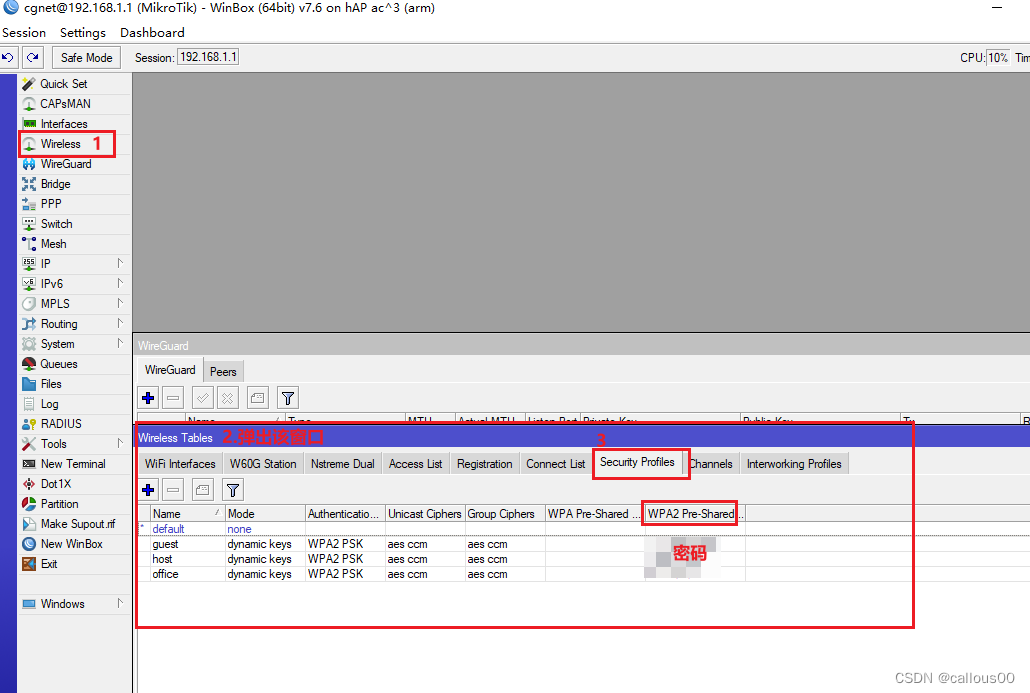Switch to the Access List tab

[415, 463]
